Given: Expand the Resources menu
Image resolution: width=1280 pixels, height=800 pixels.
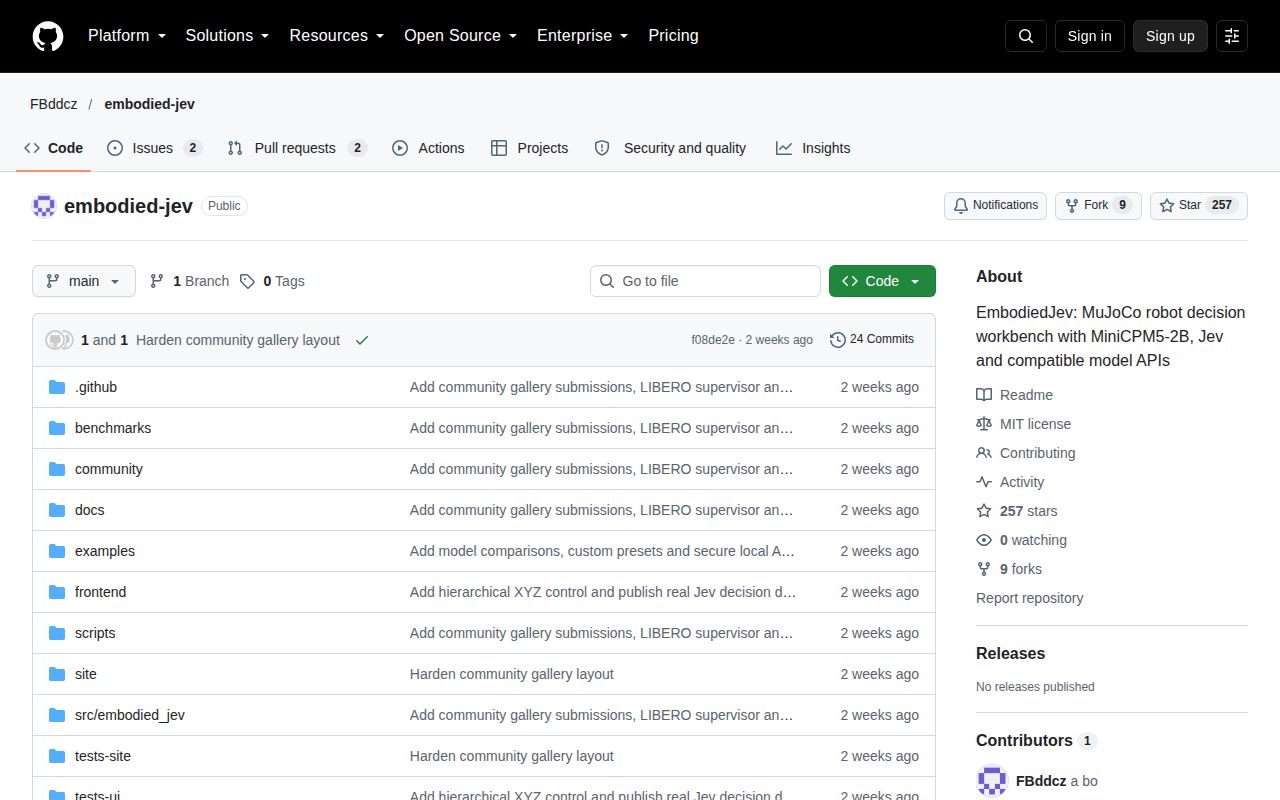Looking at the screenshot, I should click(337, 36).
